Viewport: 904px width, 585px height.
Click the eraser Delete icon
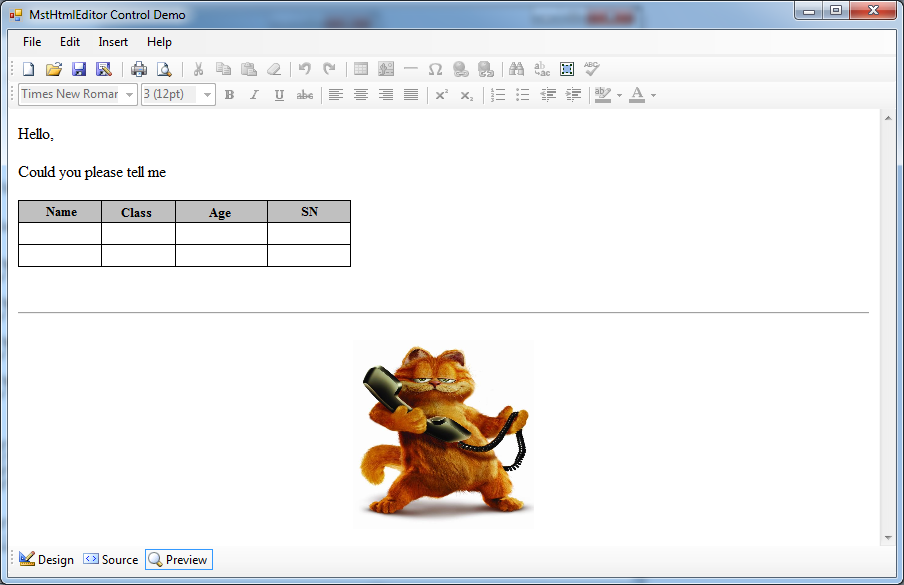click(274, 69)
